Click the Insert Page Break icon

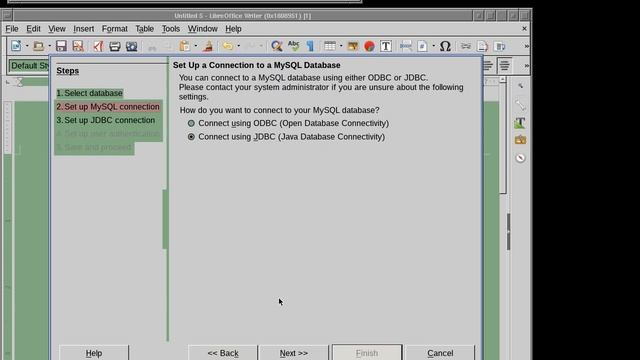(x=406, y=46)
